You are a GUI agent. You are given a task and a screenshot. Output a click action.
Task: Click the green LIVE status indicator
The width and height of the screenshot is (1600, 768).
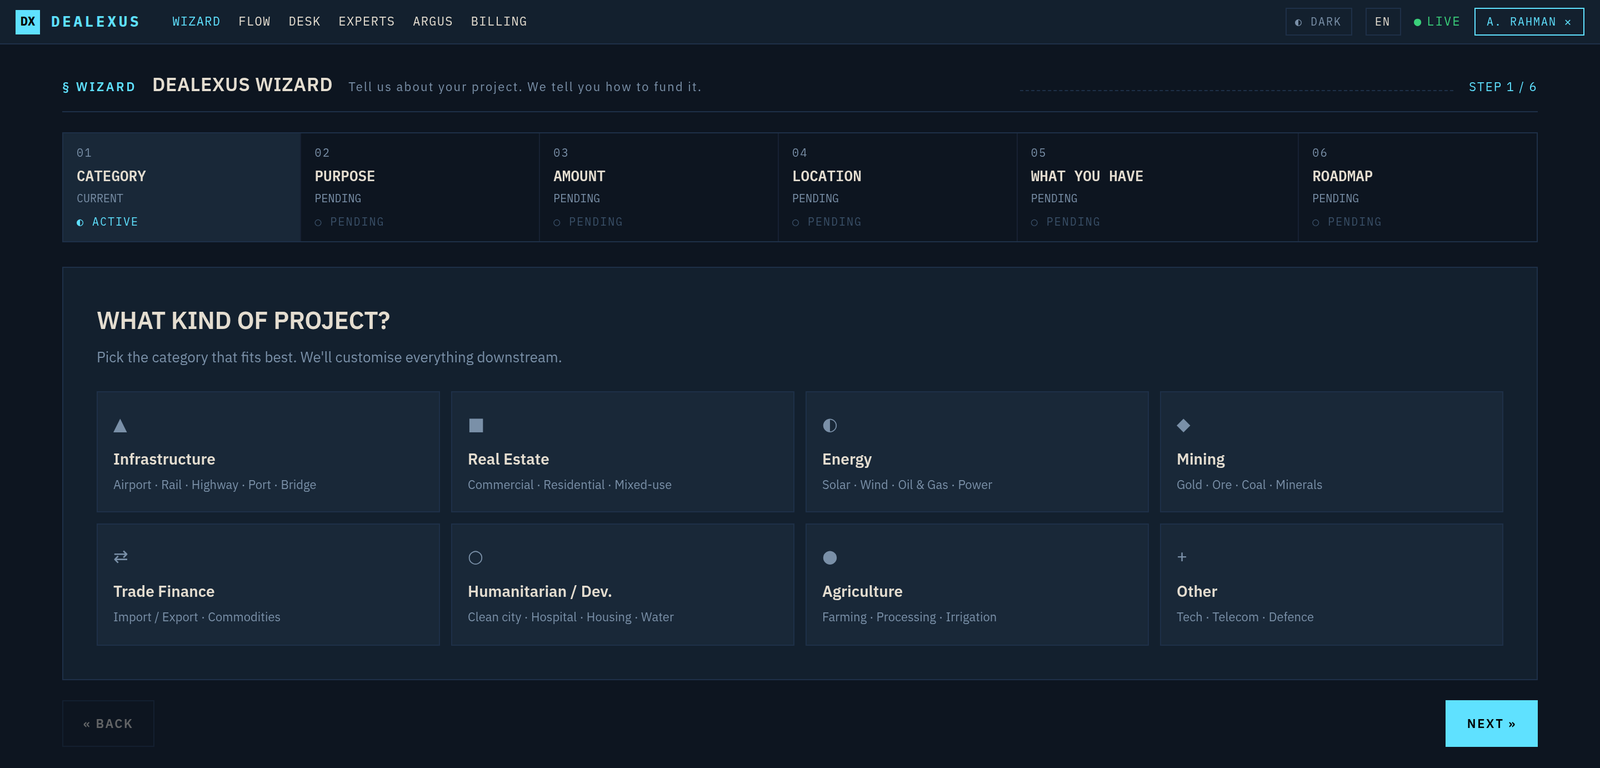pyautogui.click(x=1437, y=22)
